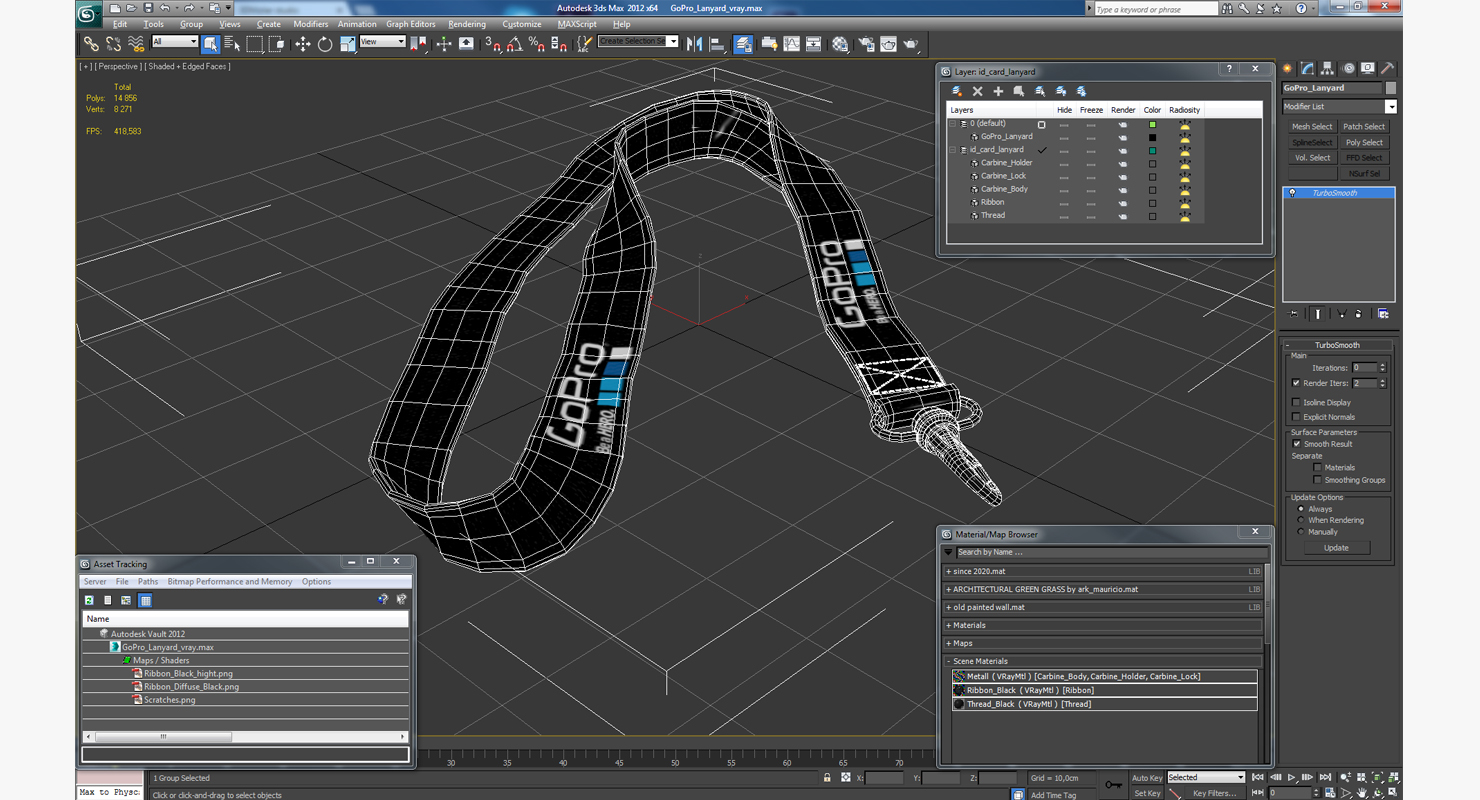Open the selection filter All dropdown
1480x800 pixels.
(175, 42)
